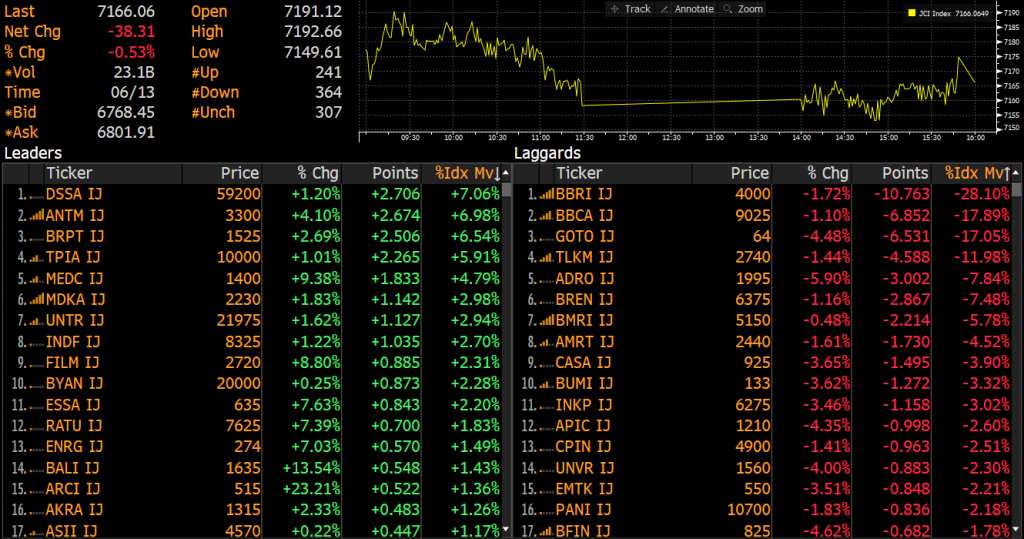Activate the Track crosshair icon on chart
The image size is (1024, 539).
(x=615, y=9)
